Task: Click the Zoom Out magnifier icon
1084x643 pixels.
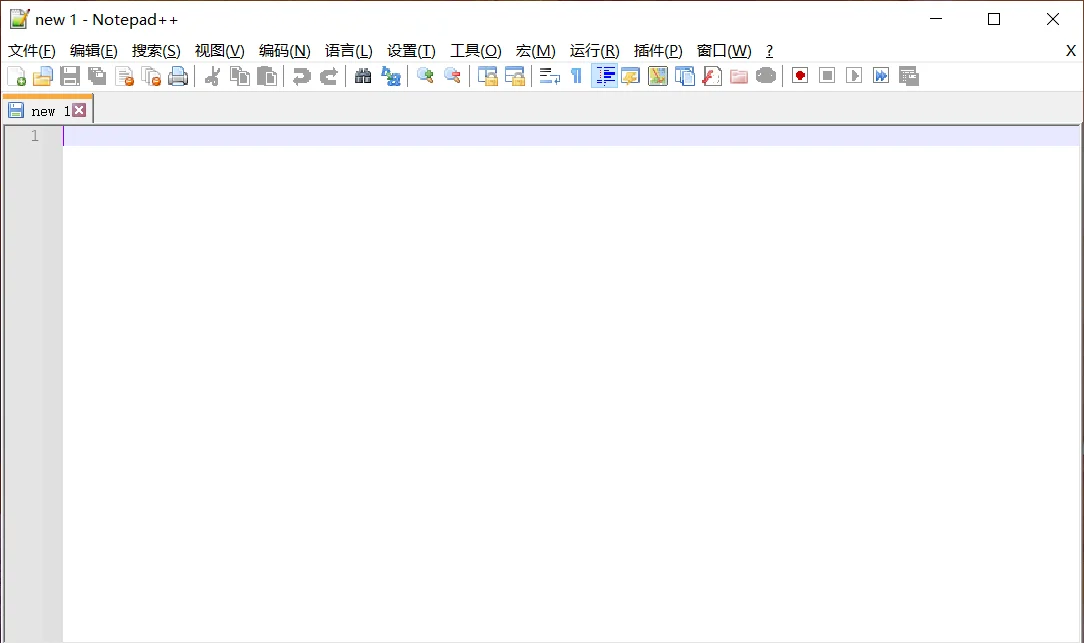Action: coord(452,76)
